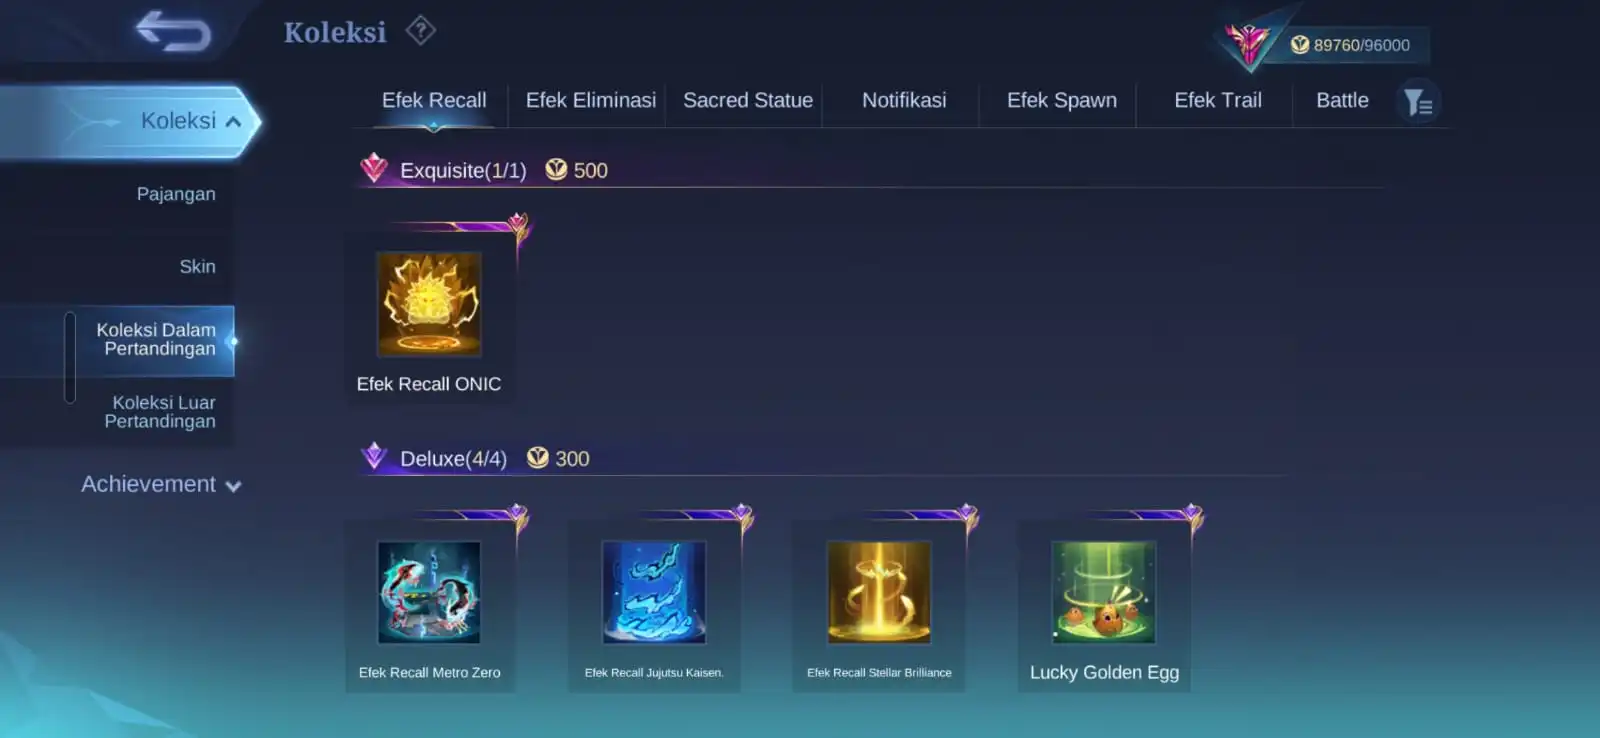
Task: Open the Sacred Statue tab
Action: (x=748, y=100)
